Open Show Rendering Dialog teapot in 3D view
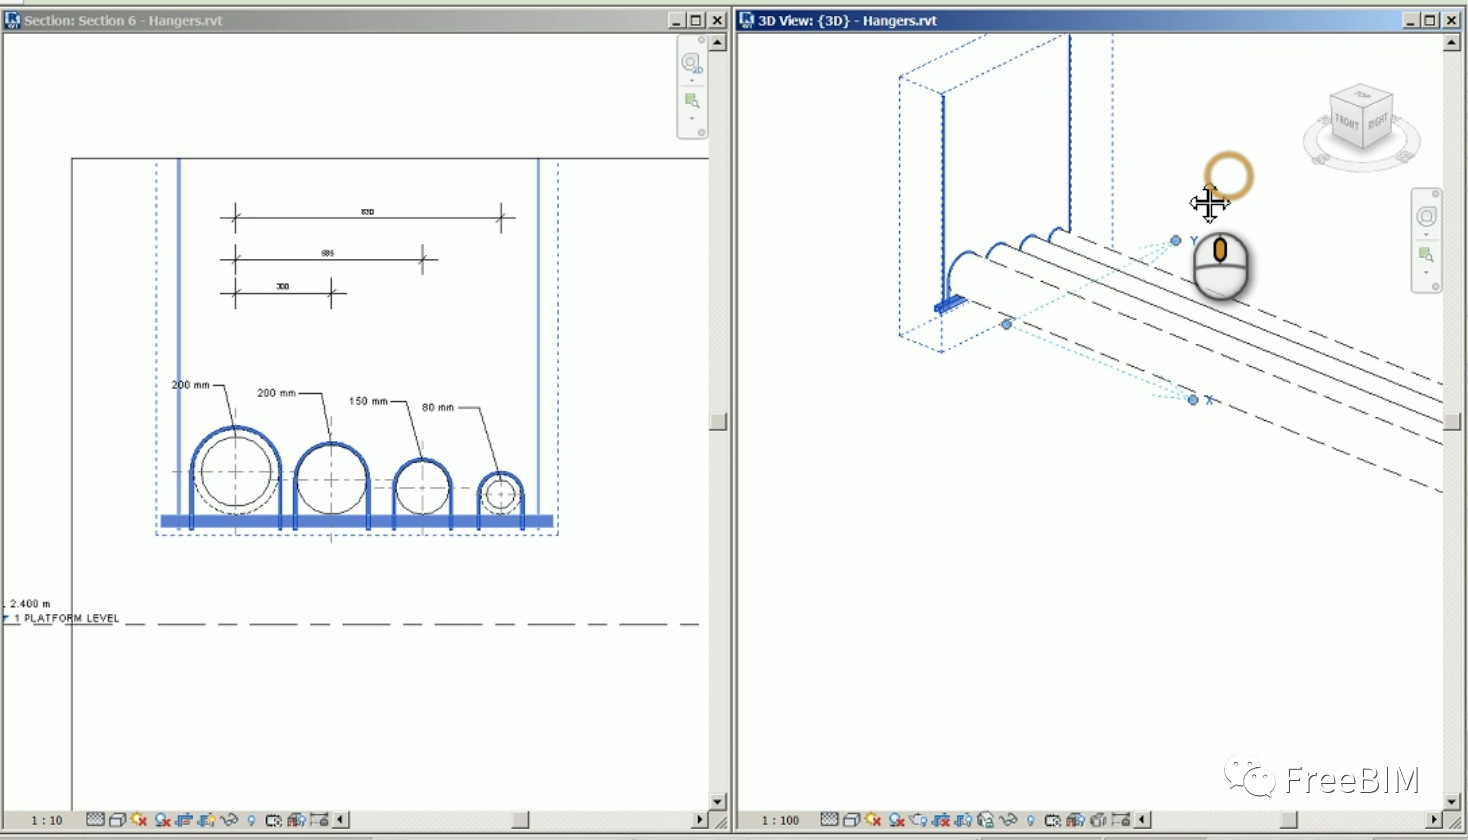 click(919, 820)
